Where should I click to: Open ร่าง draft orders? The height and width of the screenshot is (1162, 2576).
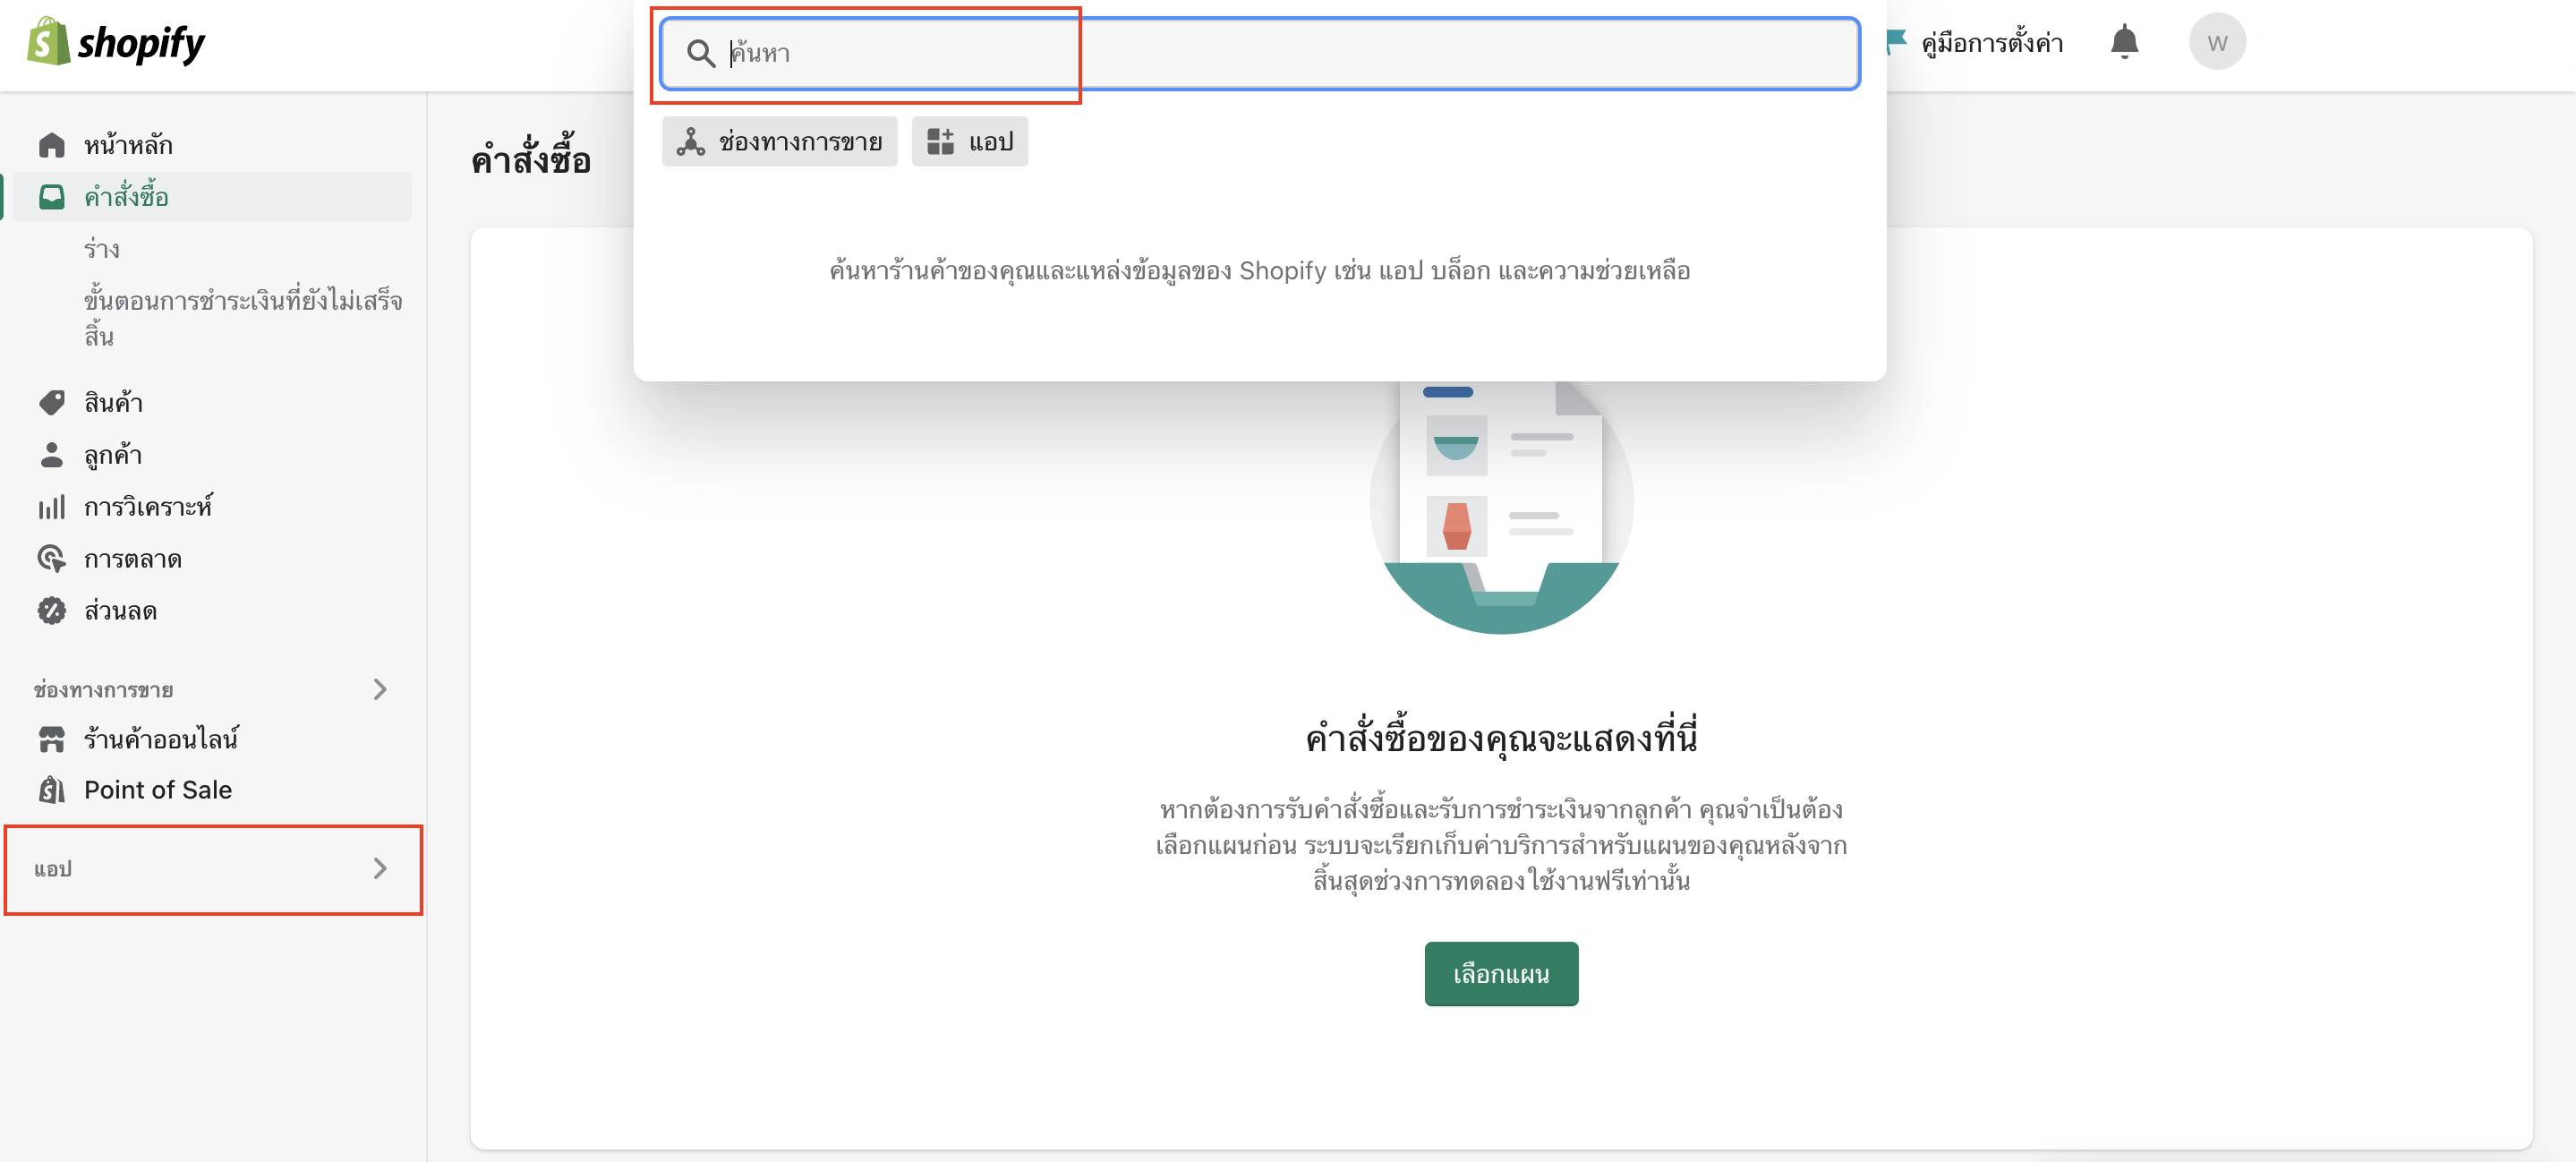[x=101, y=249]
